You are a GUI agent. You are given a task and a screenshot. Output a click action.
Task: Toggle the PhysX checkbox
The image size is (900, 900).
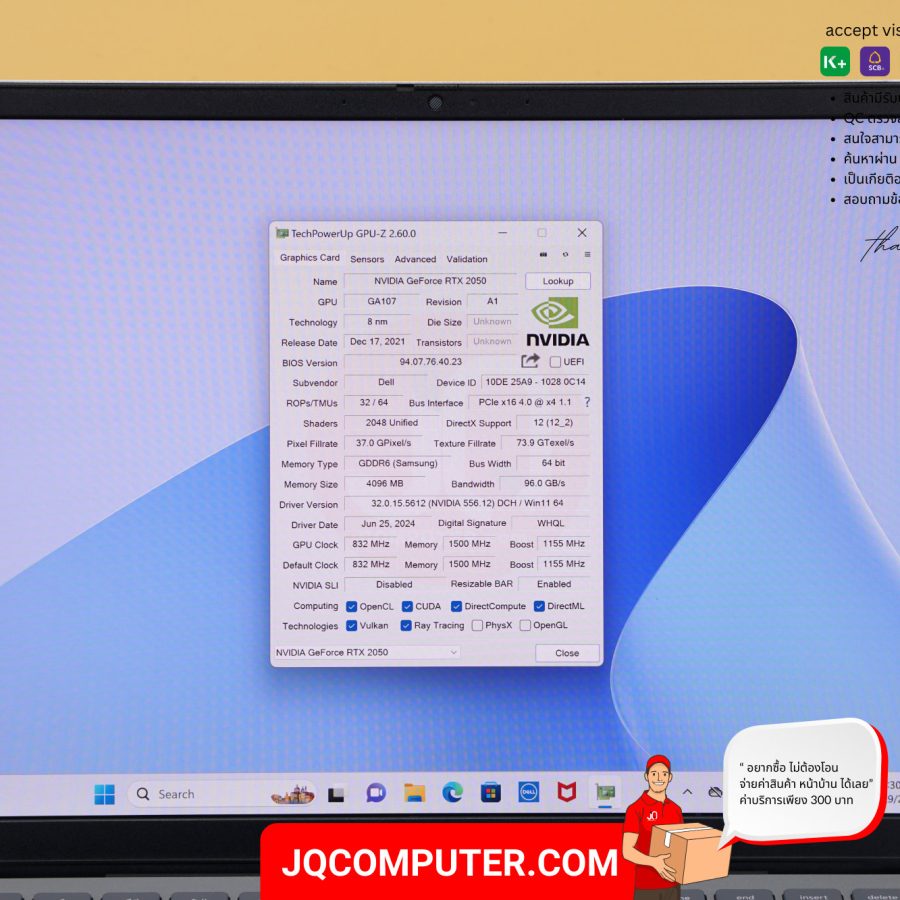pos(477,626)
